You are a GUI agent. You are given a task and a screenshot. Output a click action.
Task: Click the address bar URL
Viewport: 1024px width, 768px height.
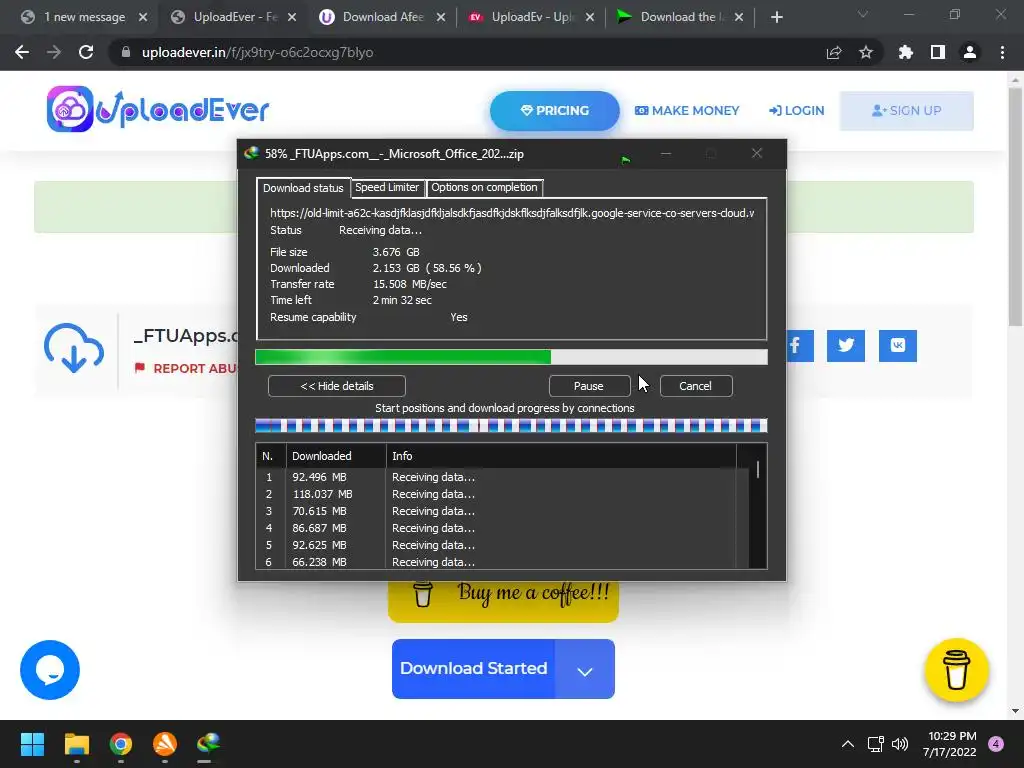(x=257, y=52)
